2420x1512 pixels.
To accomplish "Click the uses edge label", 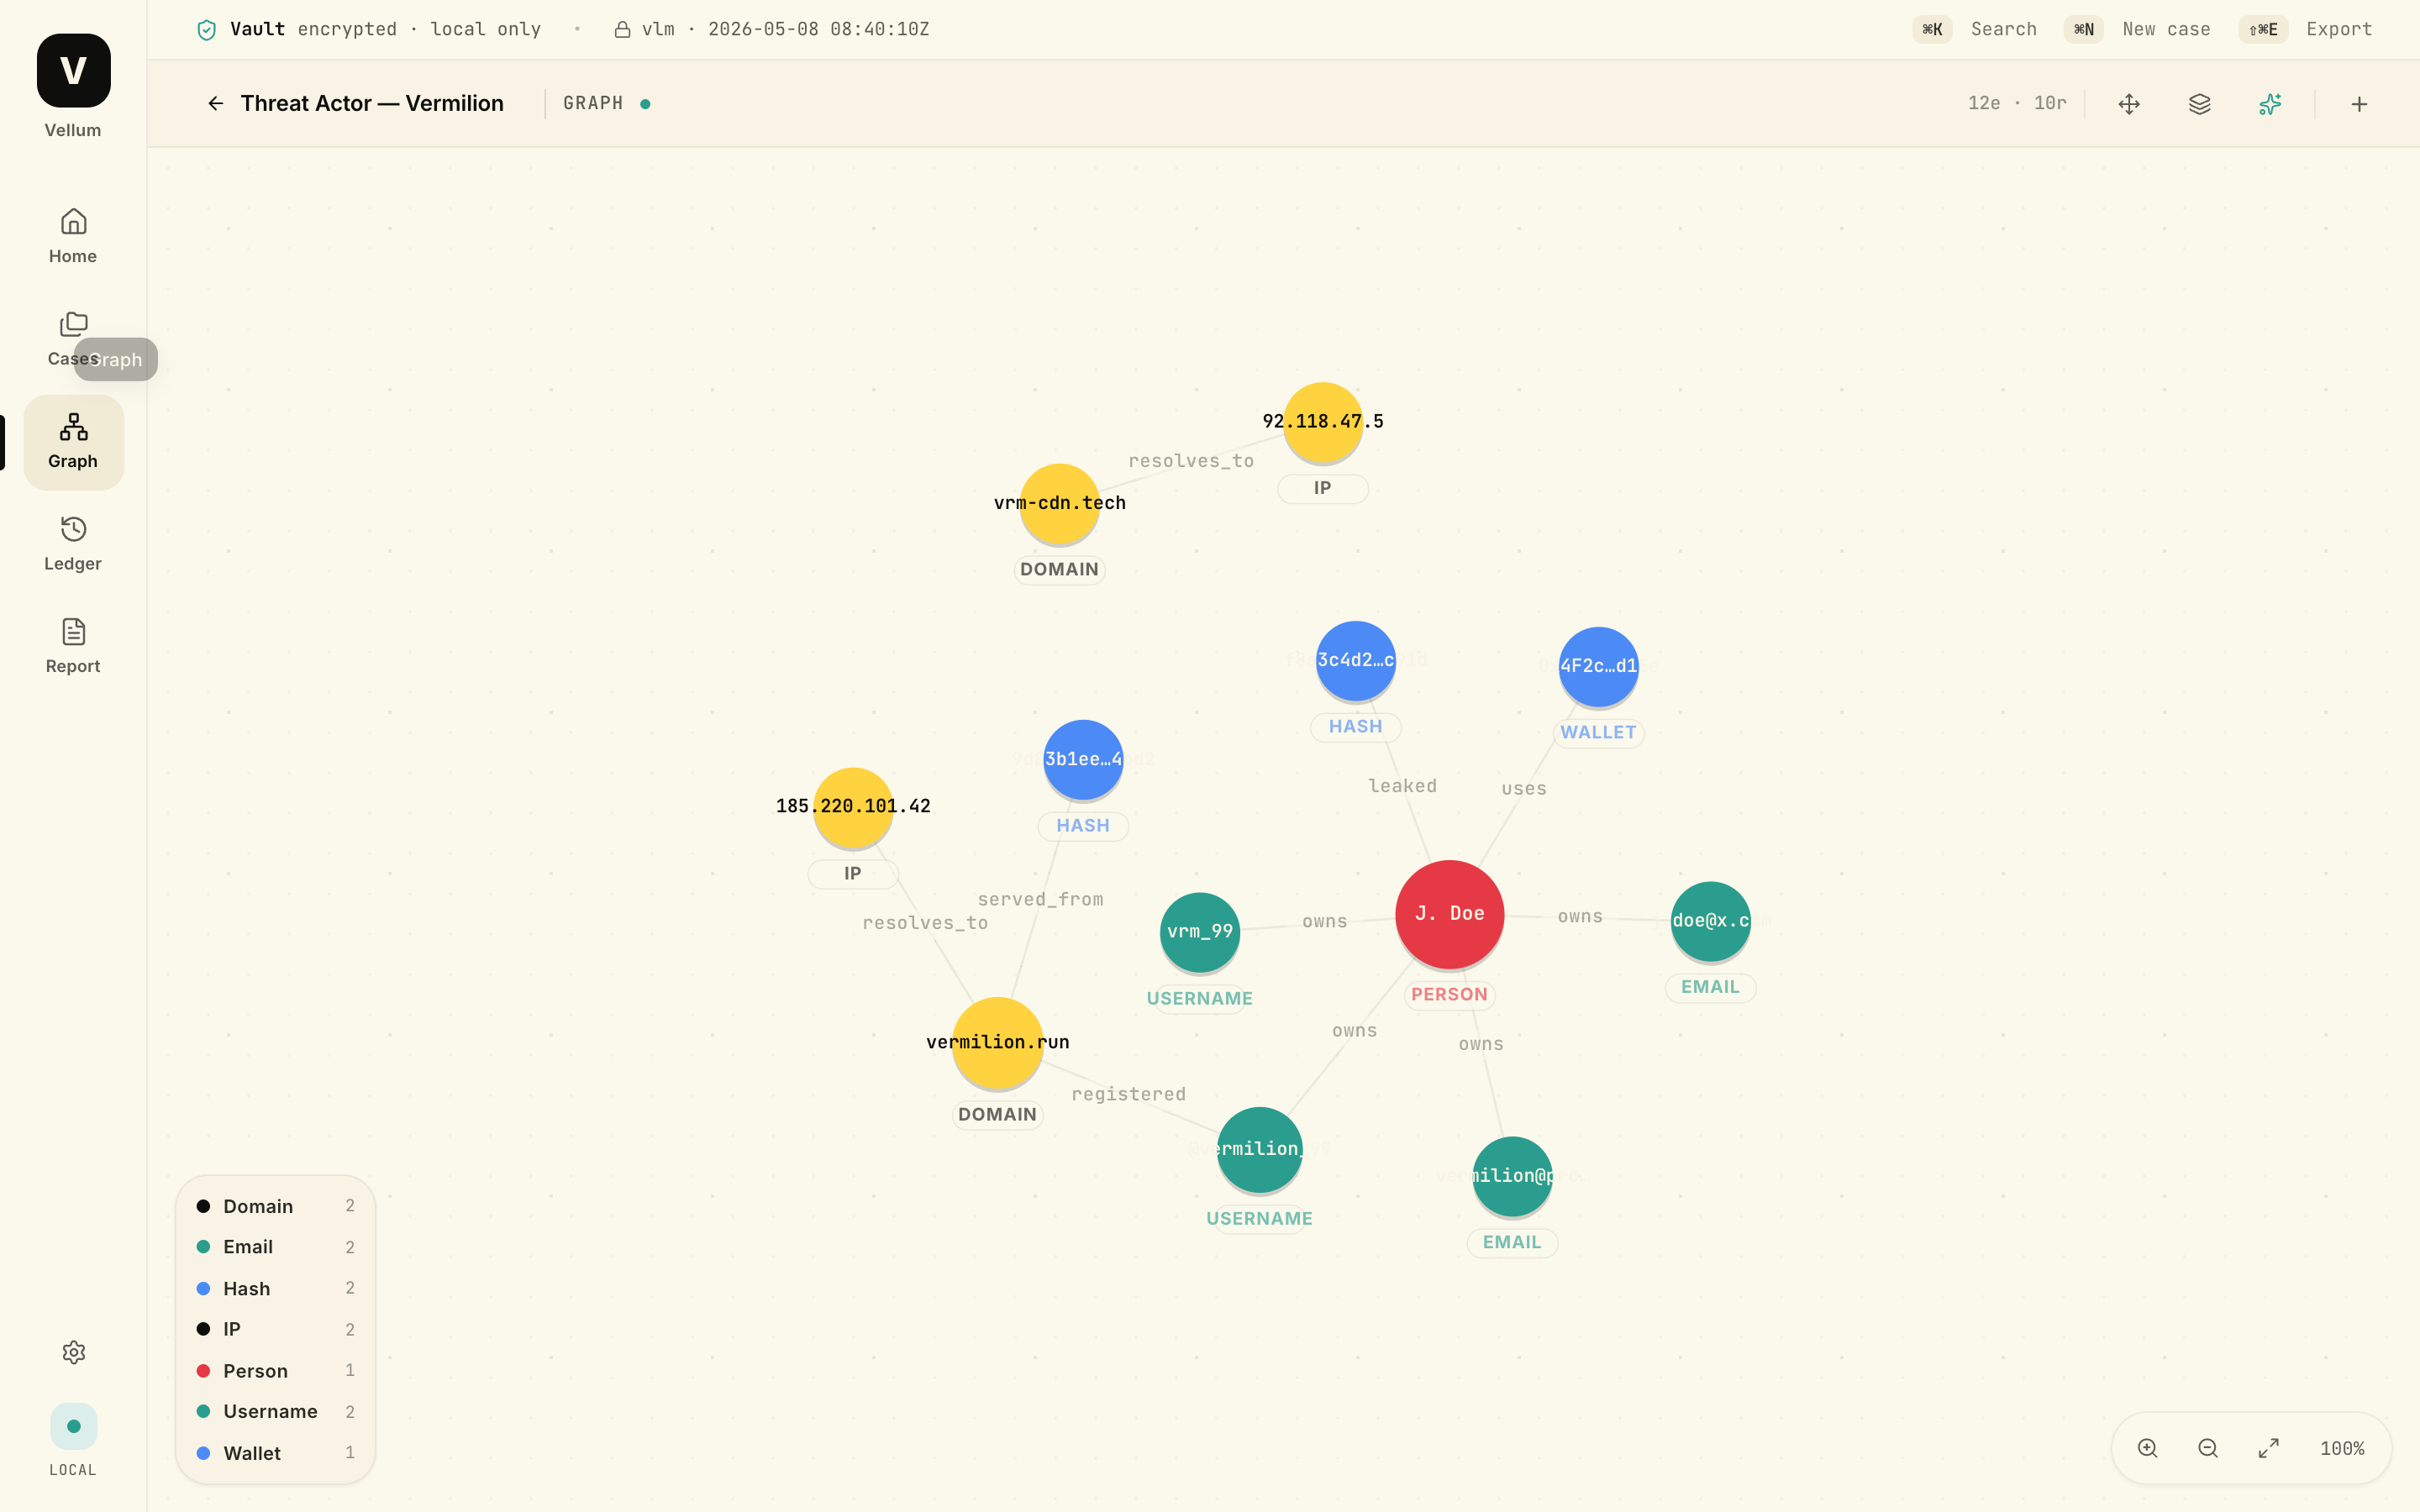I will 1523,789.
